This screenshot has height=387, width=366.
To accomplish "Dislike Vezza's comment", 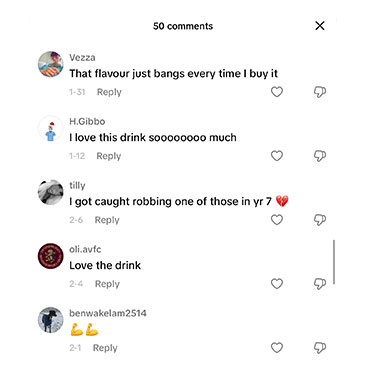I will (x=320, y=92).
